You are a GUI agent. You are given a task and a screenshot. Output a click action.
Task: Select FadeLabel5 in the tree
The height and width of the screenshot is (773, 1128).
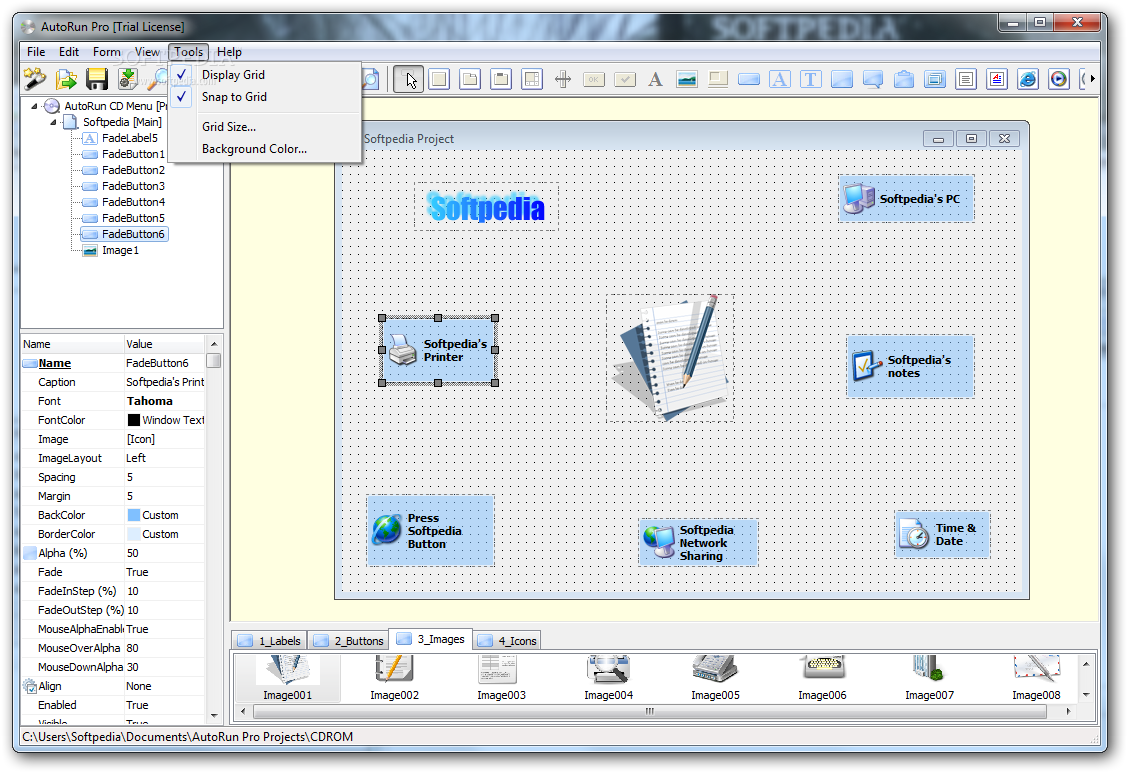coord(129,138)
